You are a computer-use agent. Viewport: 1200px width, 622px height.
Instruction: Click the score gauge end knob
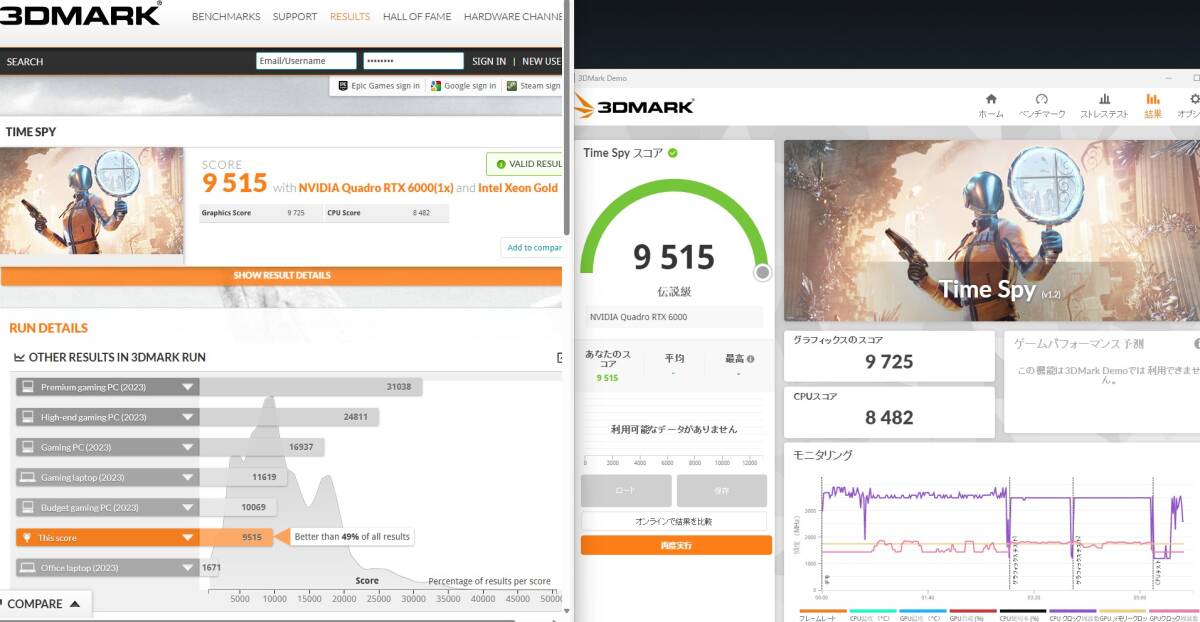pyautogui.click(x=762, y=272)
